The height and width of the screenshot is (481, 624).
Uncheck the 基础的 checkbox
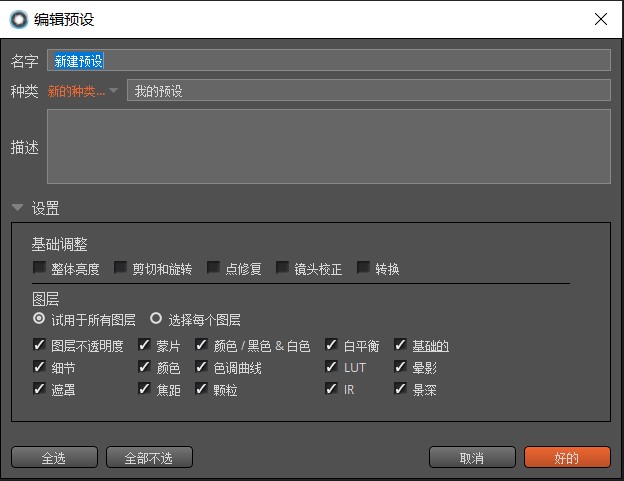(400, 345)
